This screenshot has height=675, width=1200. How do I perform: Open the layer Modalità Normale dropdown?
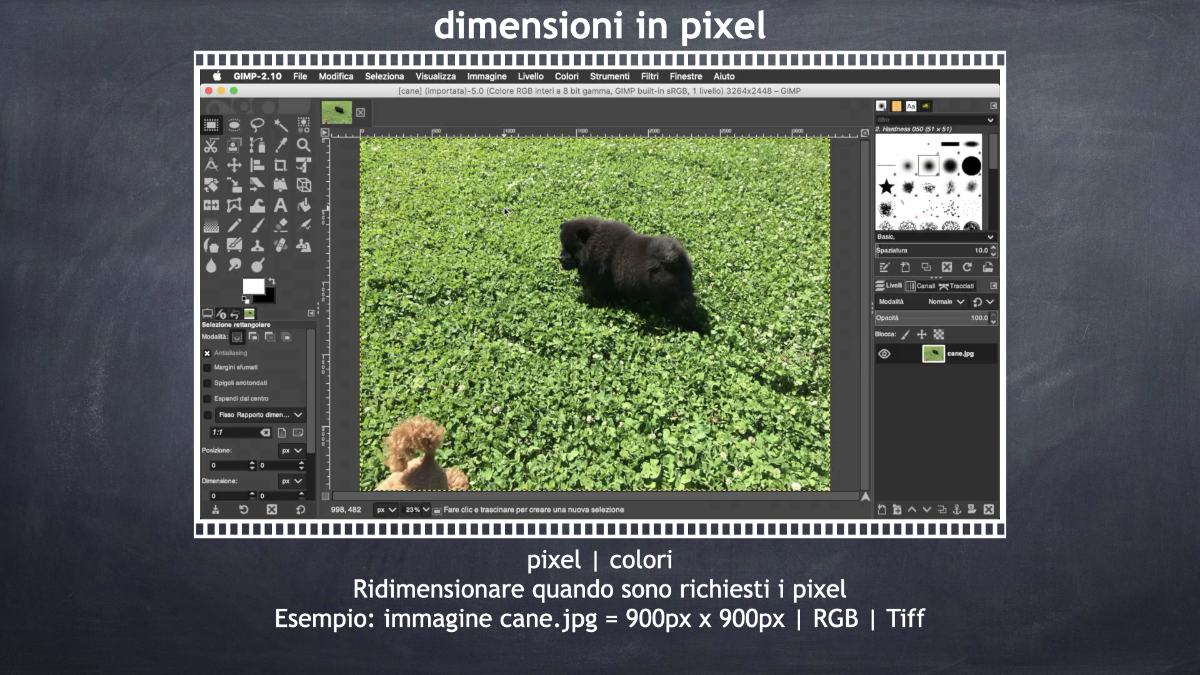point(946,301)
